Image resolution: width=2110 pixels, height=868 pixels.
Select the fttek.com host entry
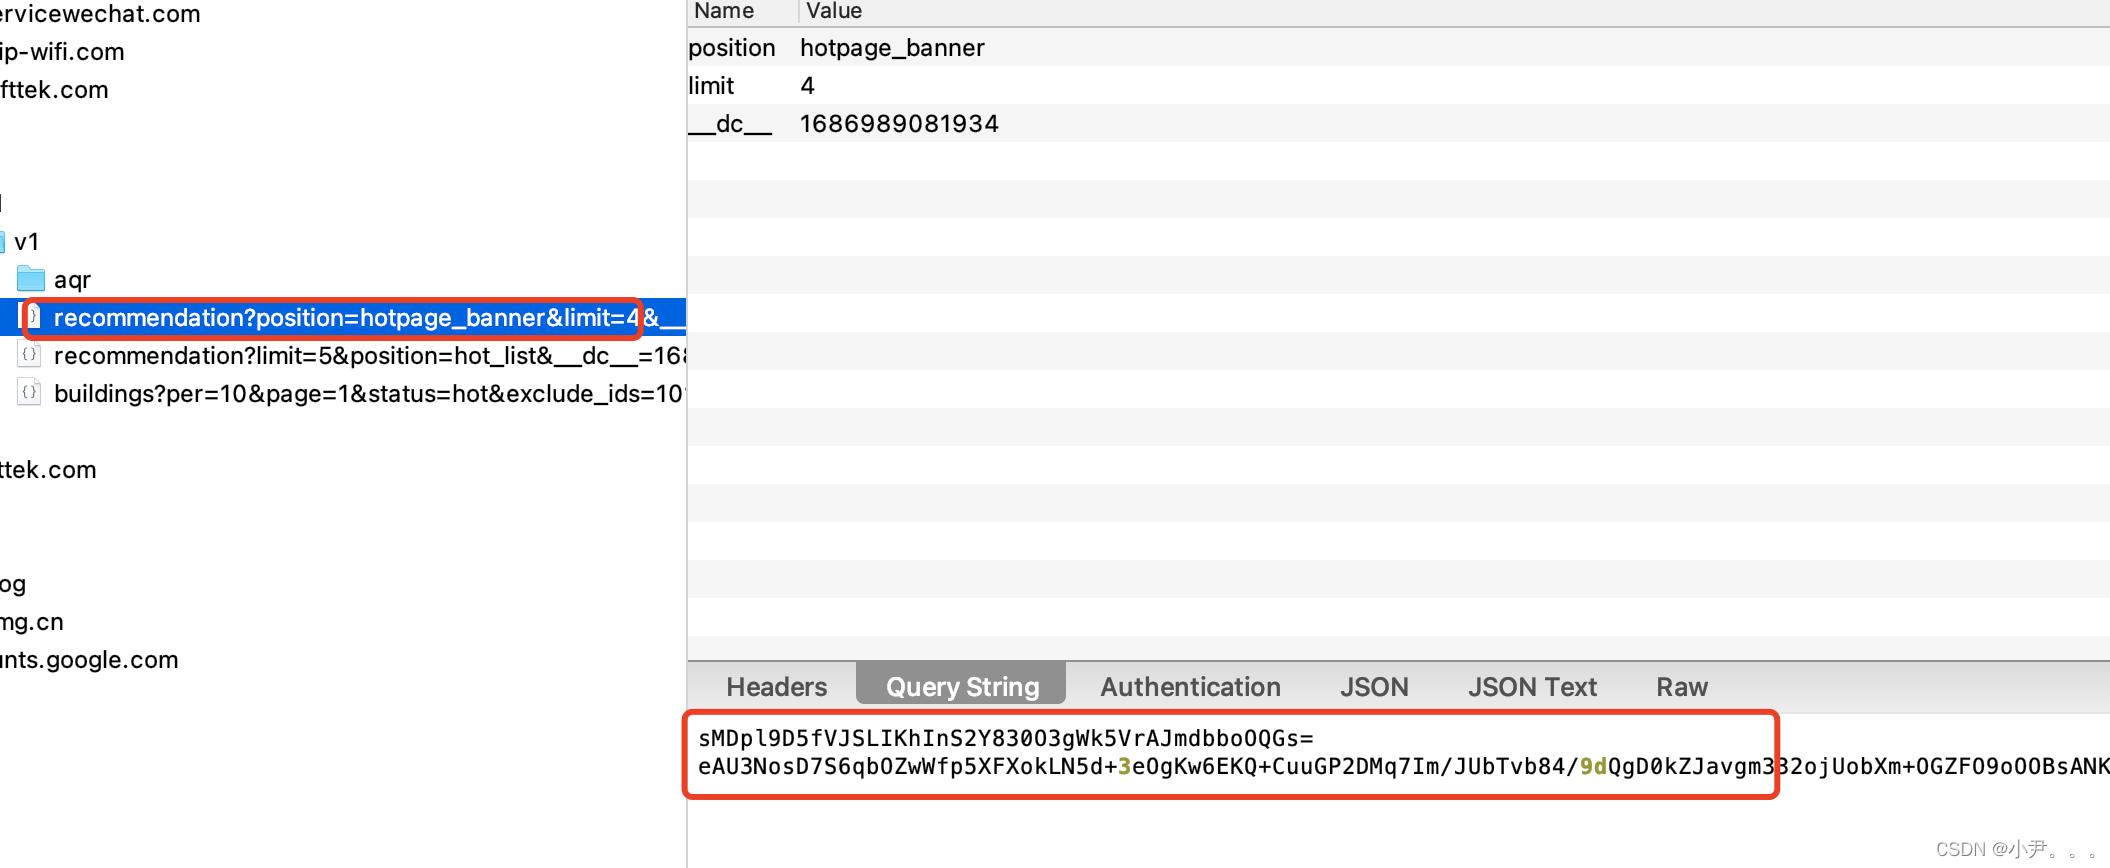click(x=54, y=90)
